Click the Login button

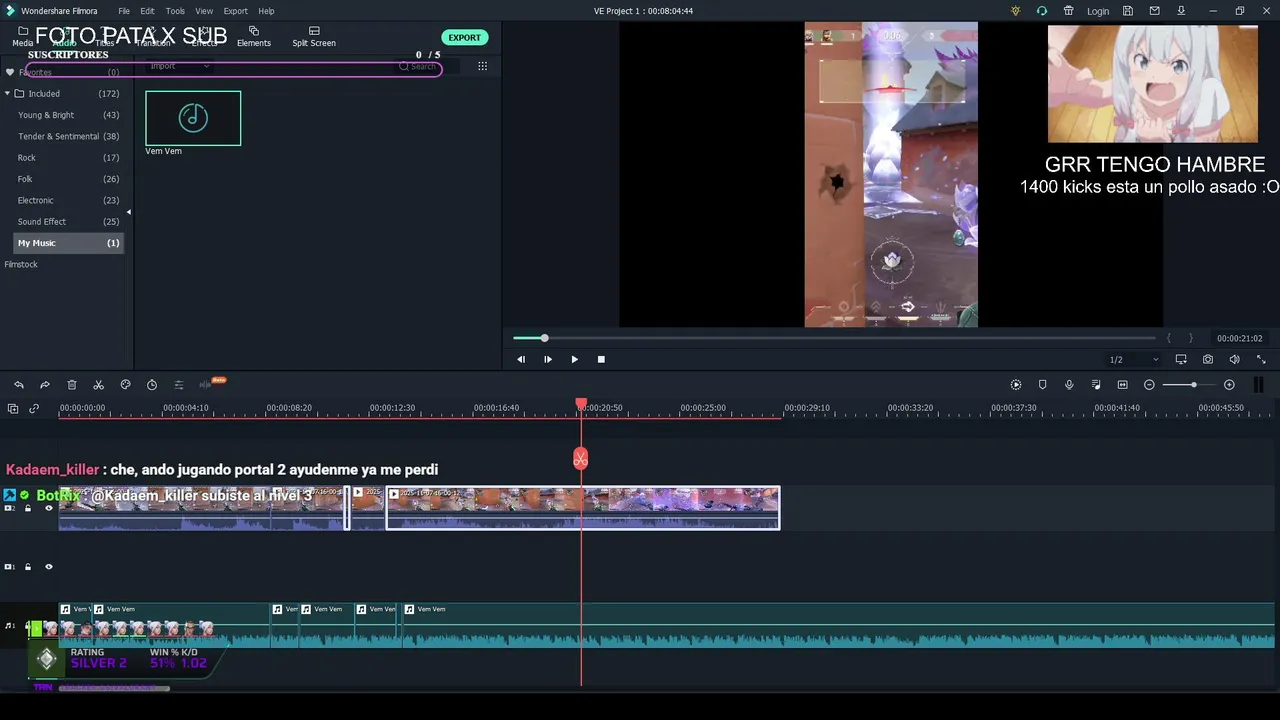coord(1098,11)
